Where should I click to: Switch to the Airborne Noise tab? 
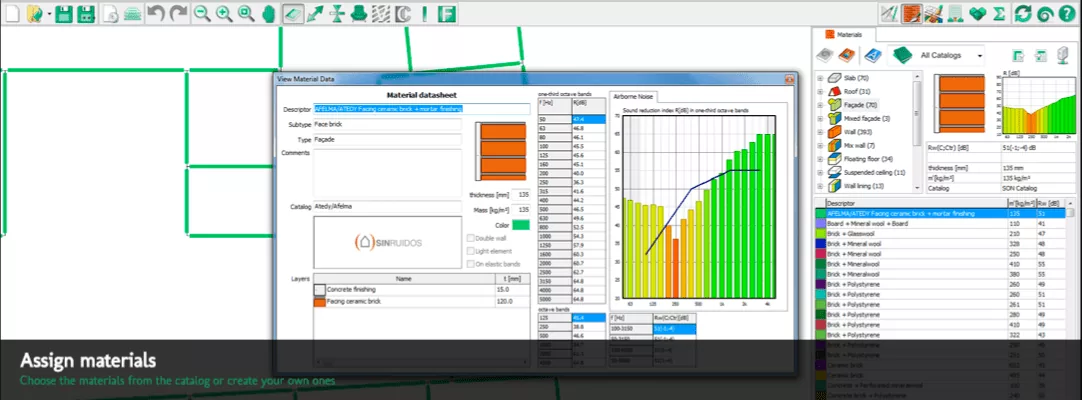point(636,98)
